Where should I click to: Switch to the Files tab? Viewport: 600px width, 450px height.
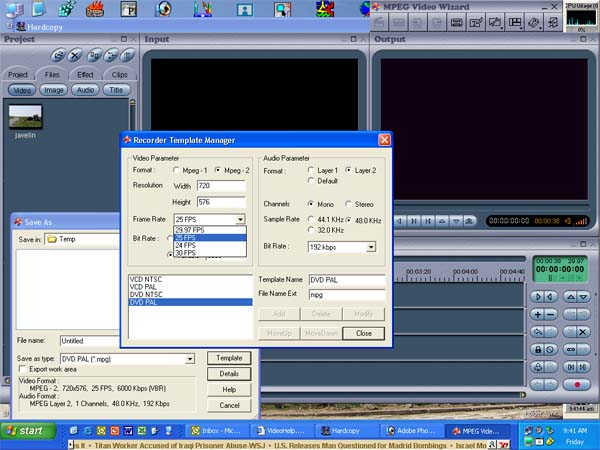(52, 75)
